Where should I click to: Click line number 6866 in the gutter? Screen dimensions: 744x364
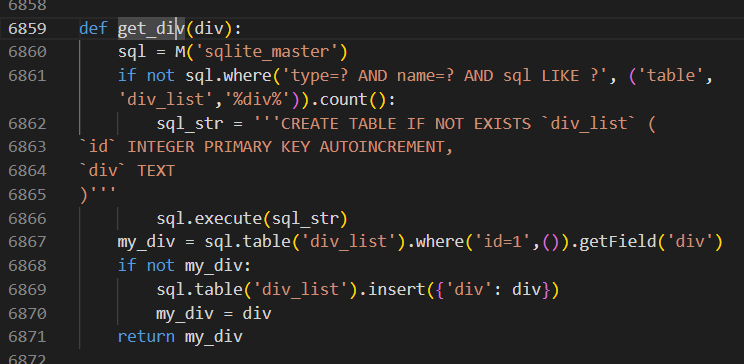pos(27,218)
